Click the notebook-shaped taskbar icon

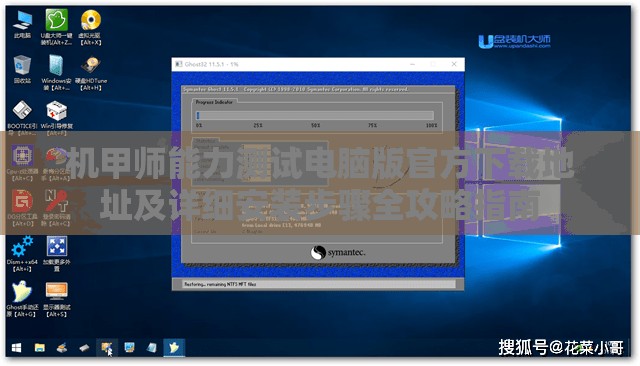[151, 348]
